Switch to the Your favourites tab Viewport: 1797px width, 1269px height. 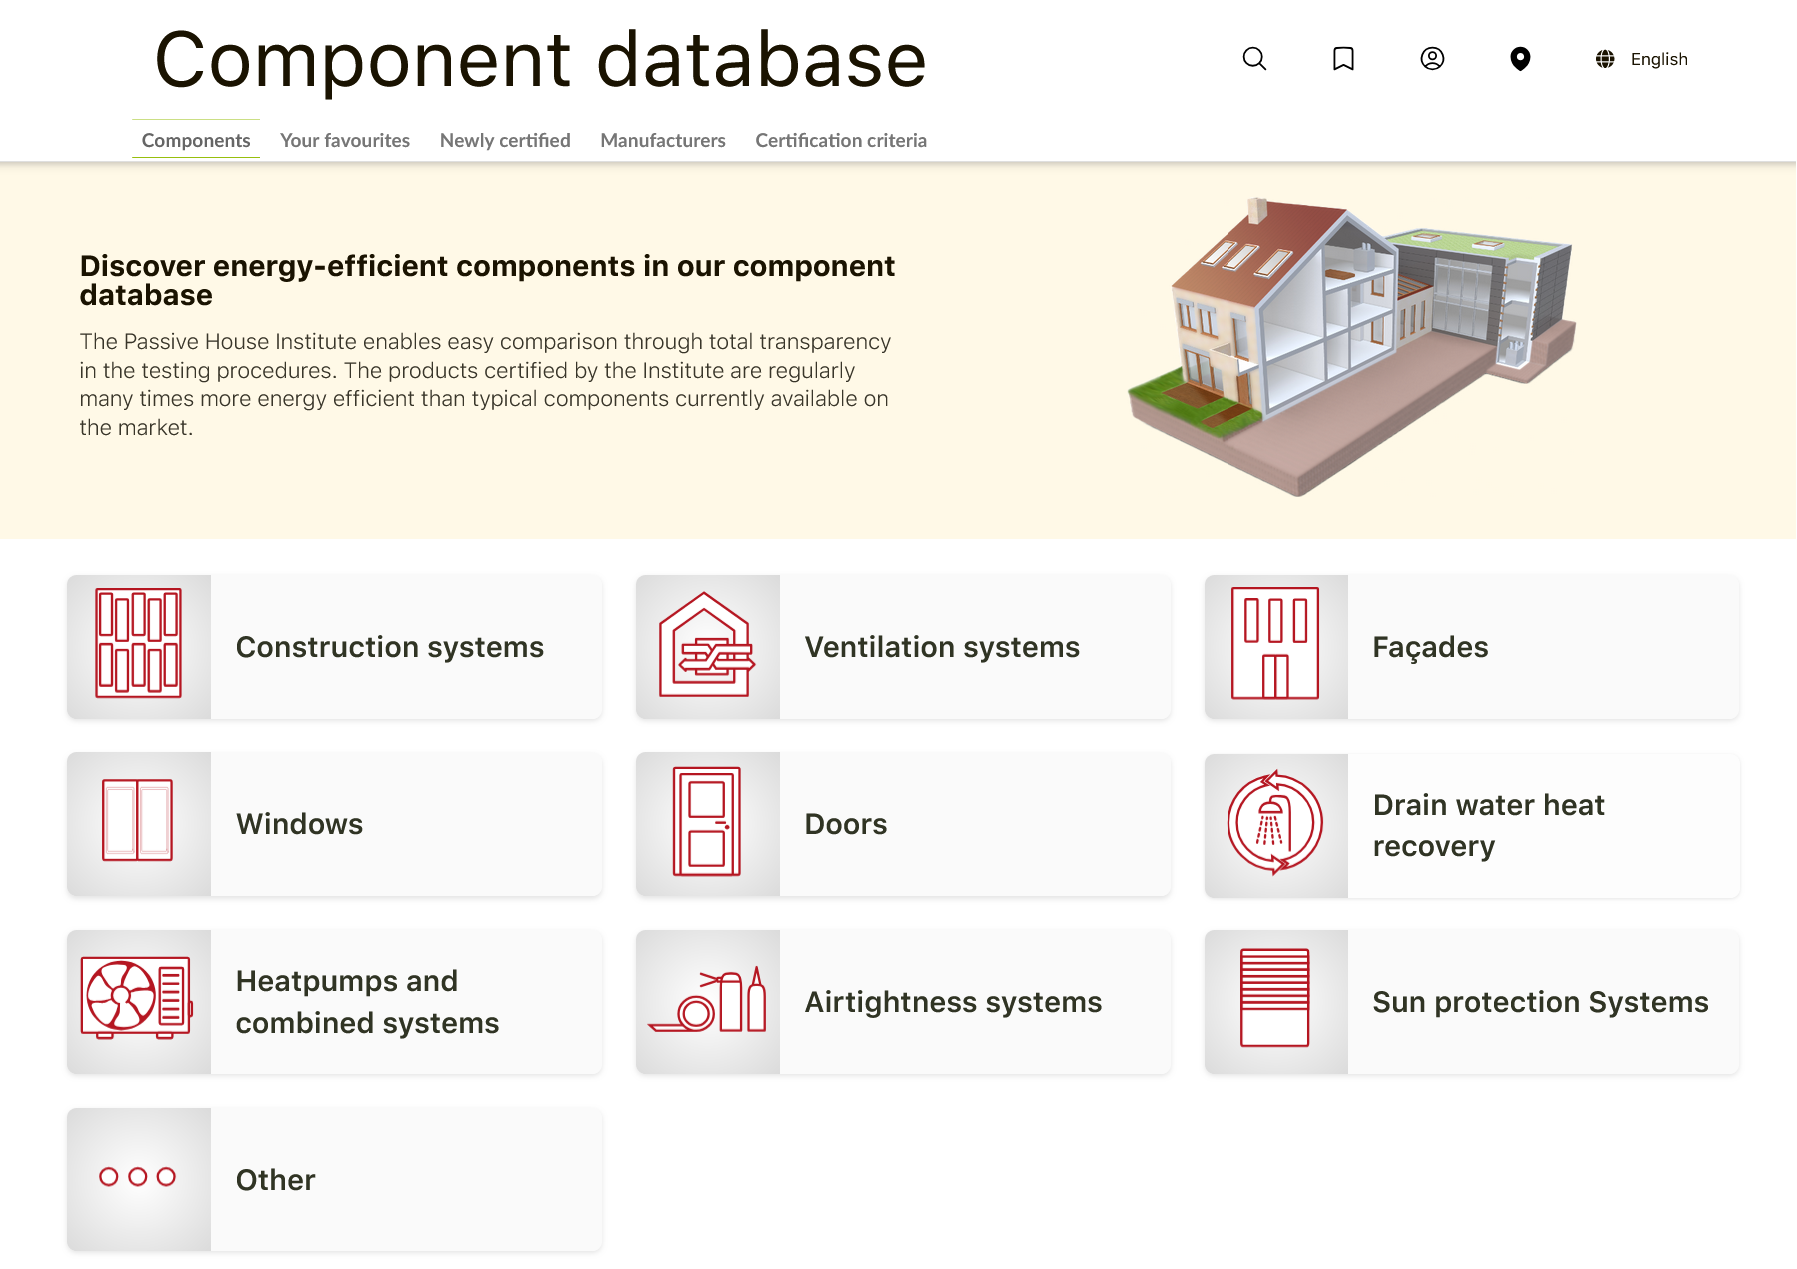[x=345, y=141]
